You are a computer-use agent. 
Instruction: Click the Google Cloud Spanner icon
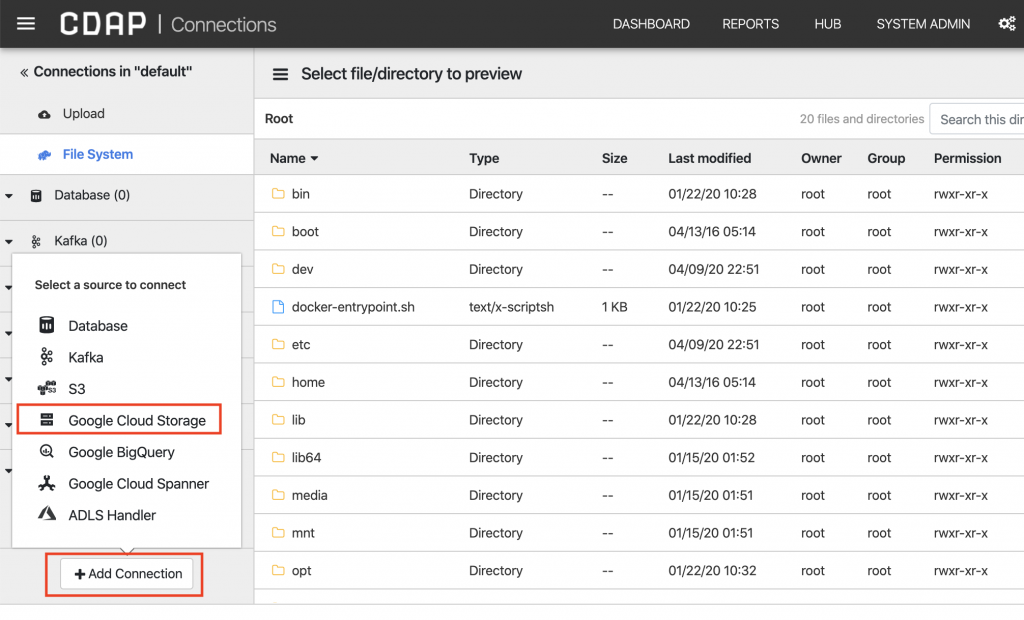pos(46,484)
